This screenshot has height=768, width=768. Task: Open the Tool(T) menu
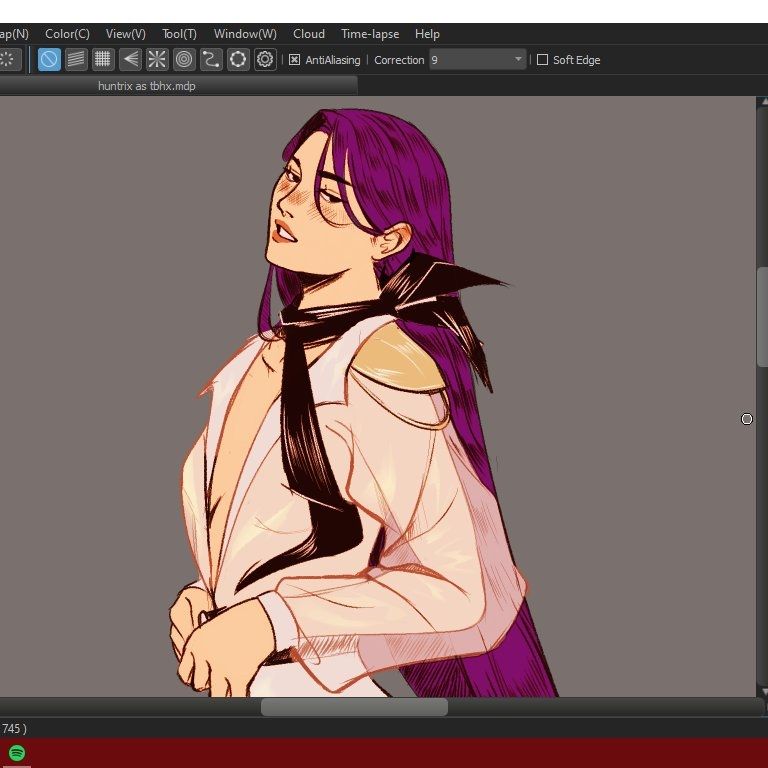(179, 34)
